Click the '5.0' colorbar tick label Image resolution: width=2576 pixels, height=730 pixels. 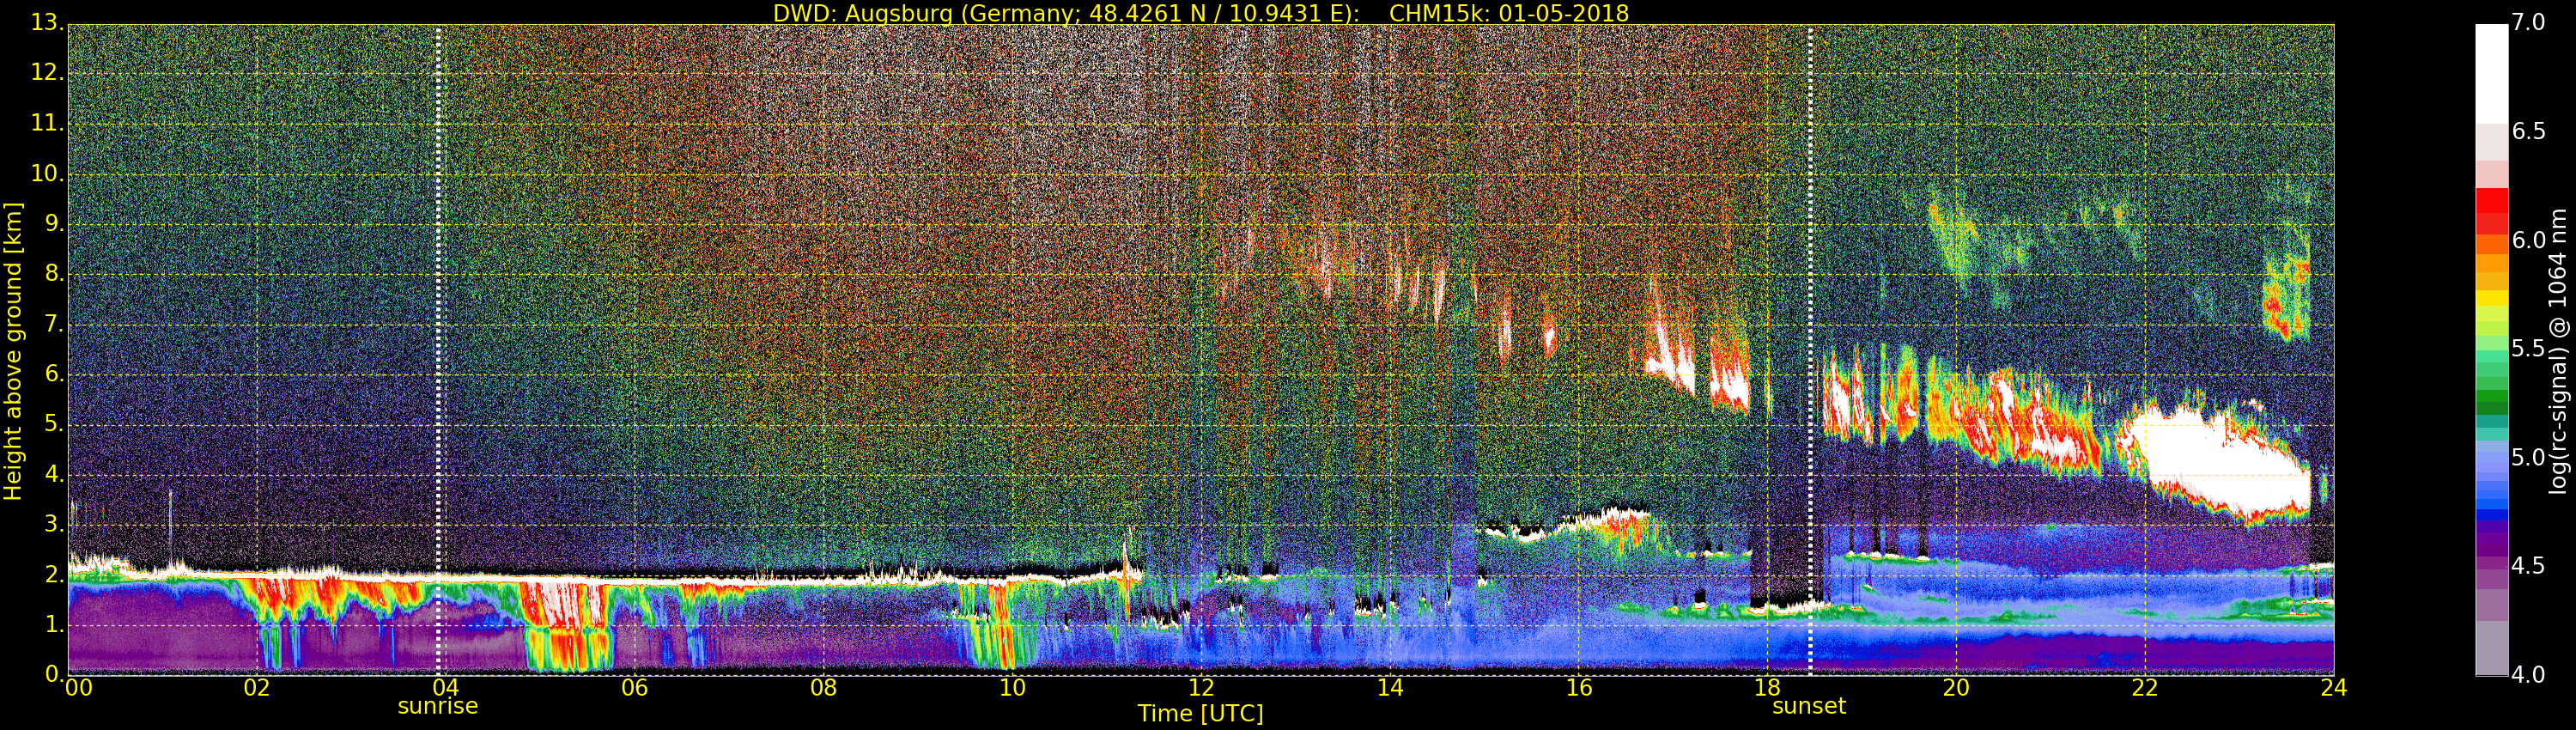click(2529, 458)
